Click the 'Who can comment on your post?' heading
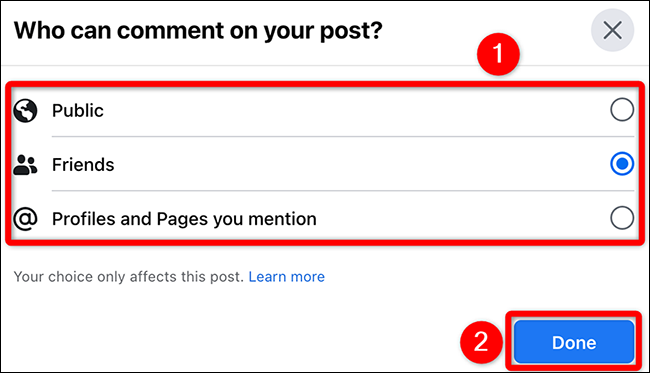This screenshot has height=373, width=650. point(198,31)
